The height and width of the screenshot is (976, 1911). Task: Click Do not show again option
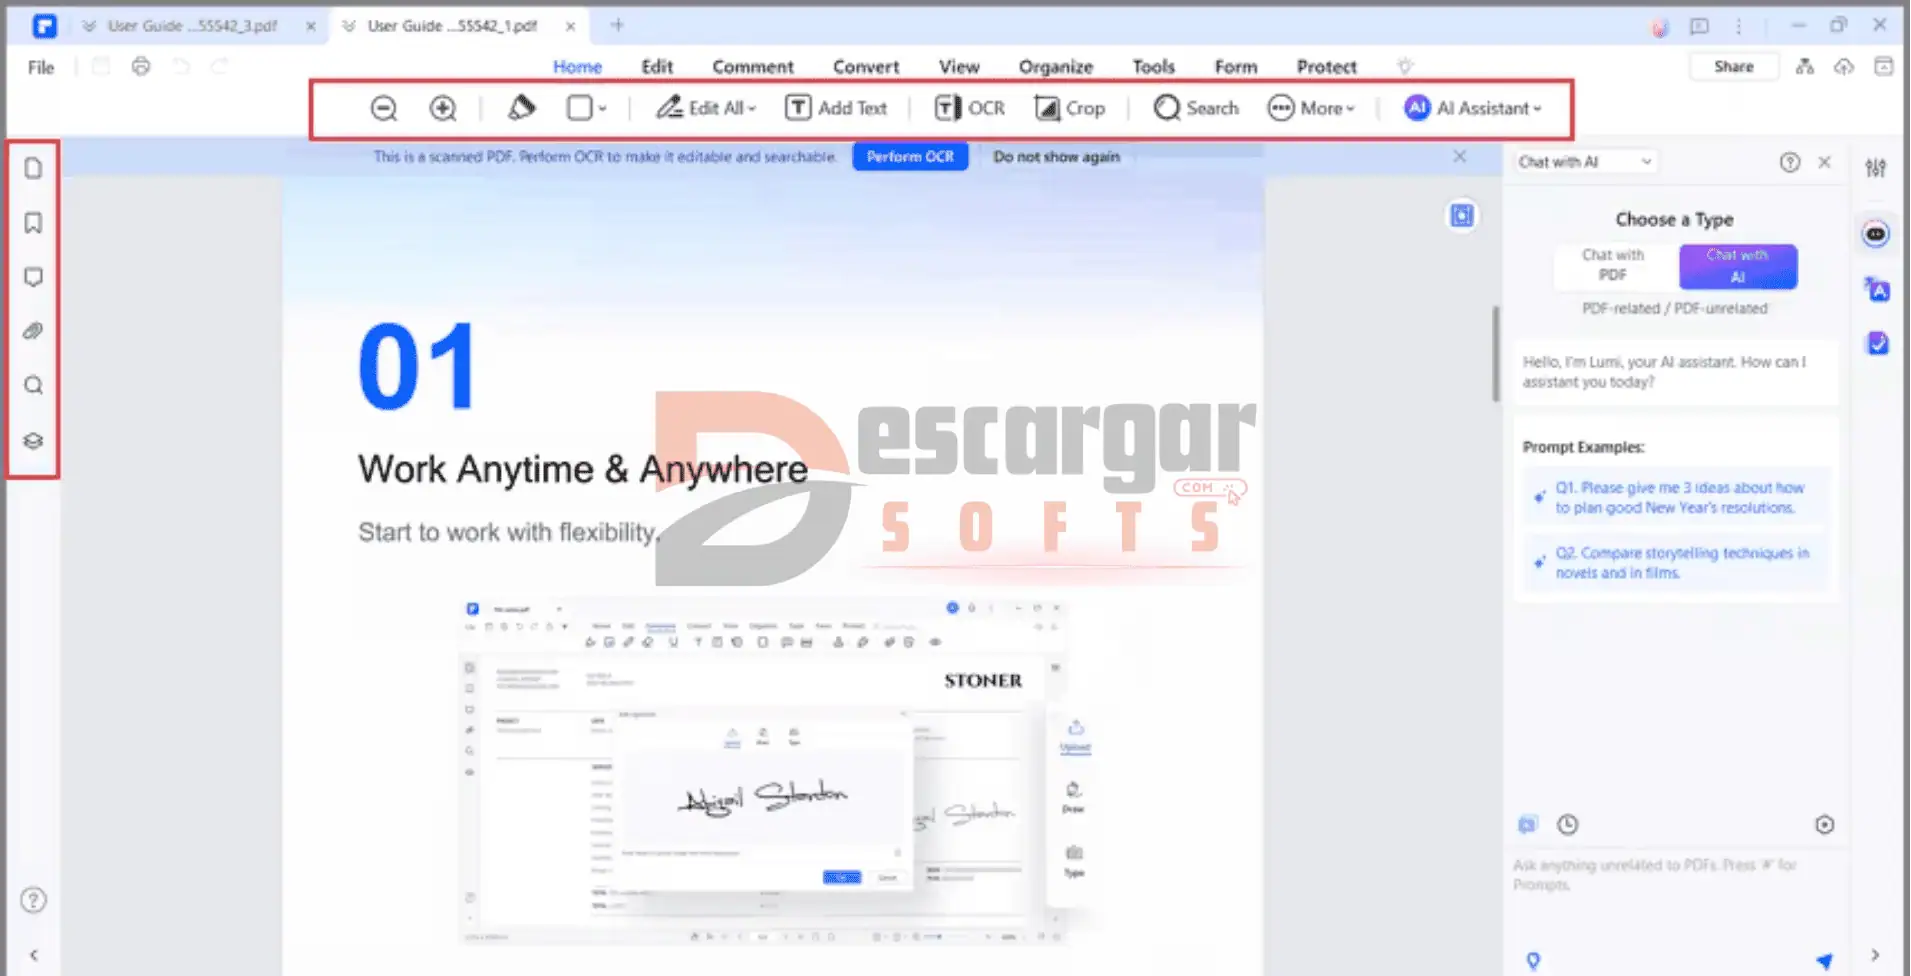pos(1056,157)
